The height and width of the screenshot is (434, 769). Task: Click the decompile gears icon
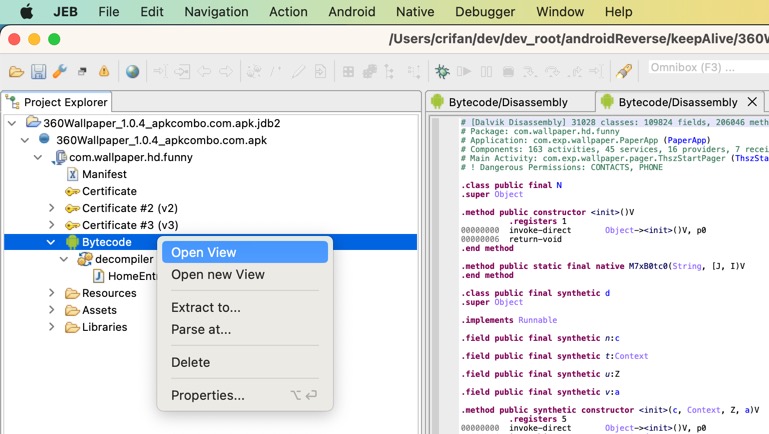254,72
